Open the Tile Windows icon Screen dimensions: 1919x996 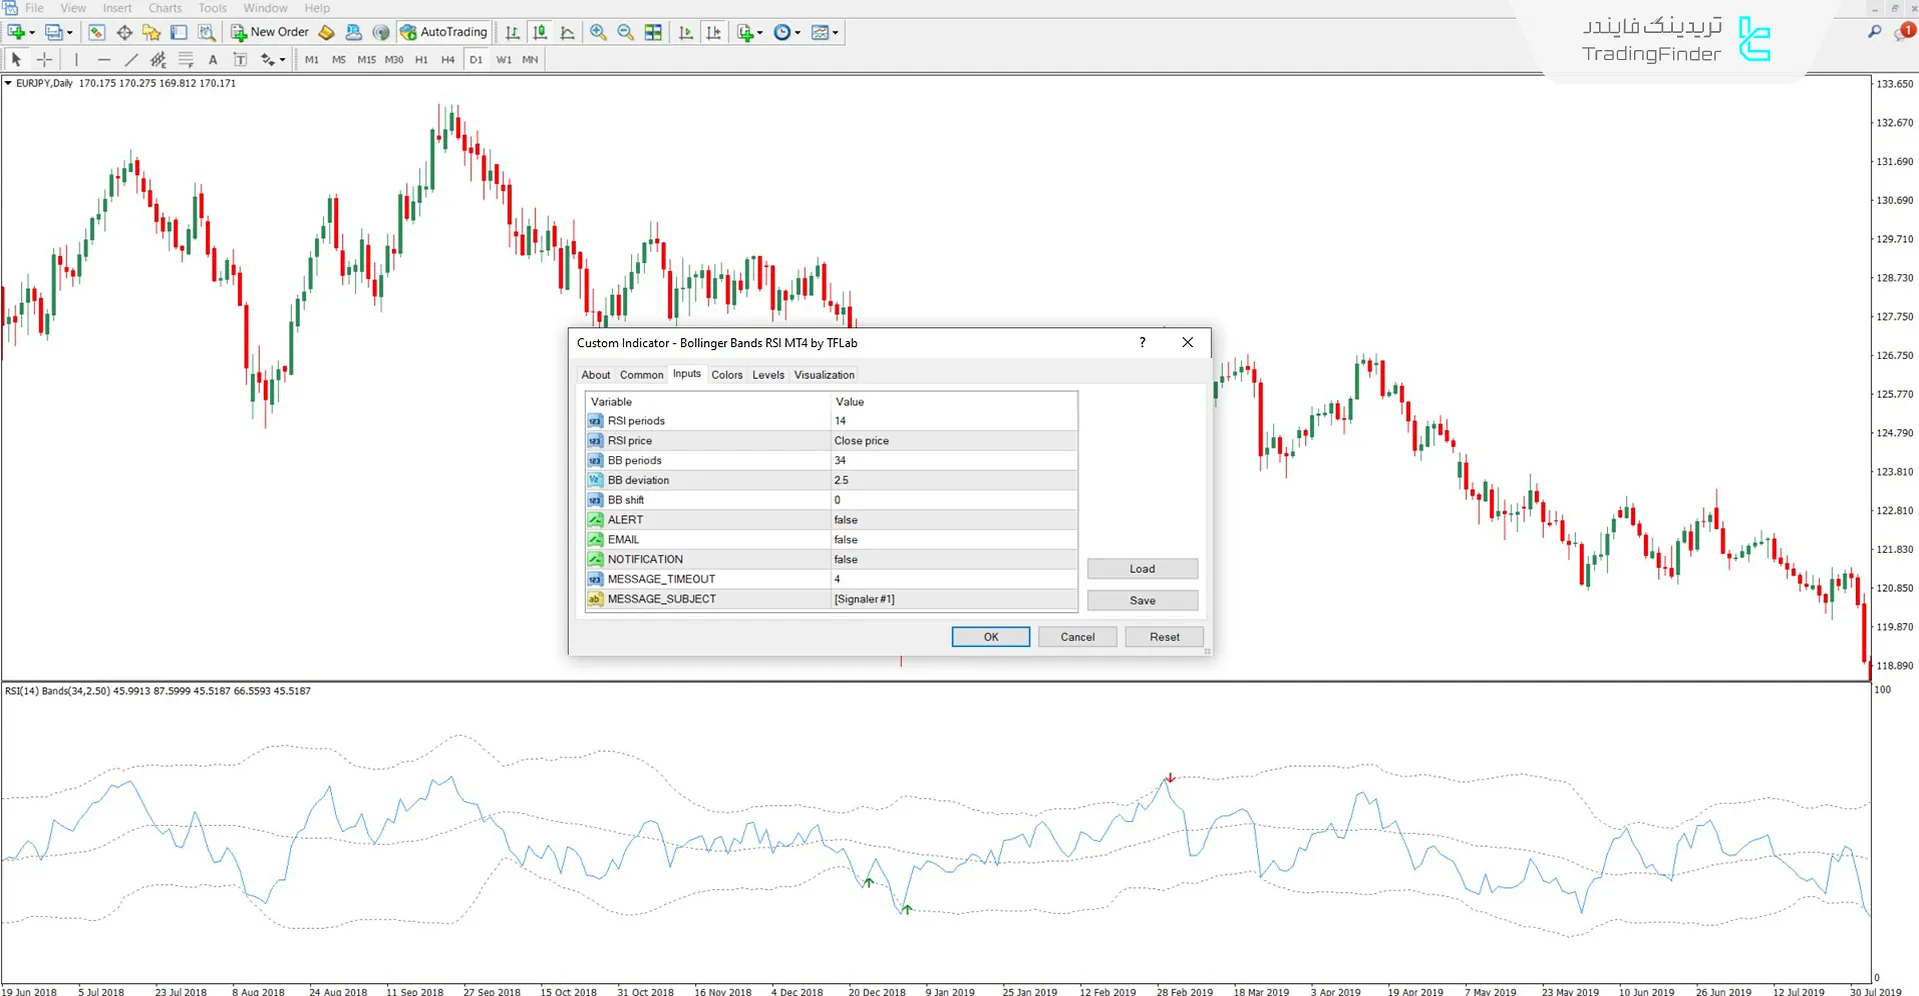pos(653,33)
